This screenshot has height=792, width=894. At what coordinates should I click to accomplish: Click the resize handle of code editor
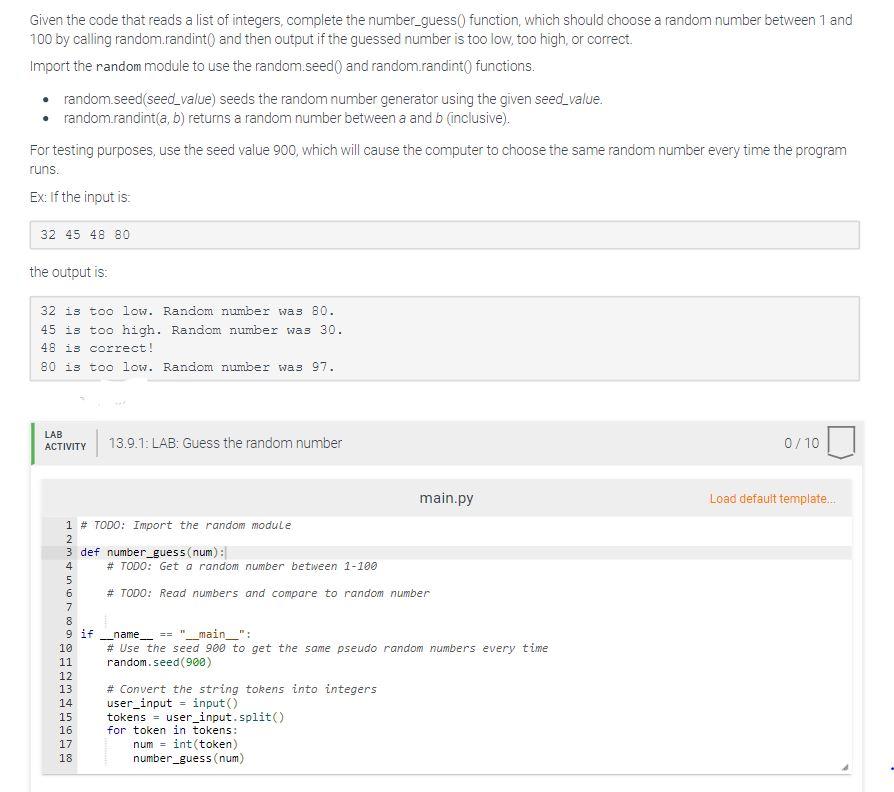[x=845, y=767]
